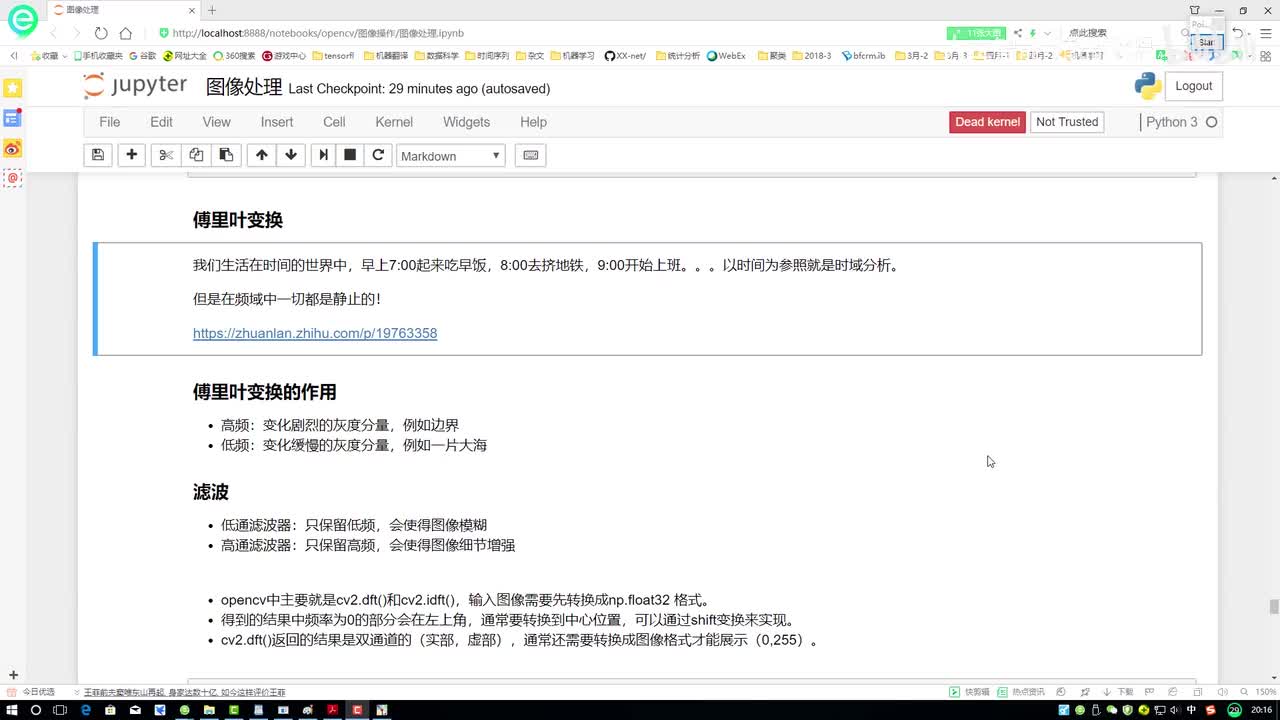Open the 2018-3 bookmark folder
This screenshot has width=1280, height=720.
point(811,56)
